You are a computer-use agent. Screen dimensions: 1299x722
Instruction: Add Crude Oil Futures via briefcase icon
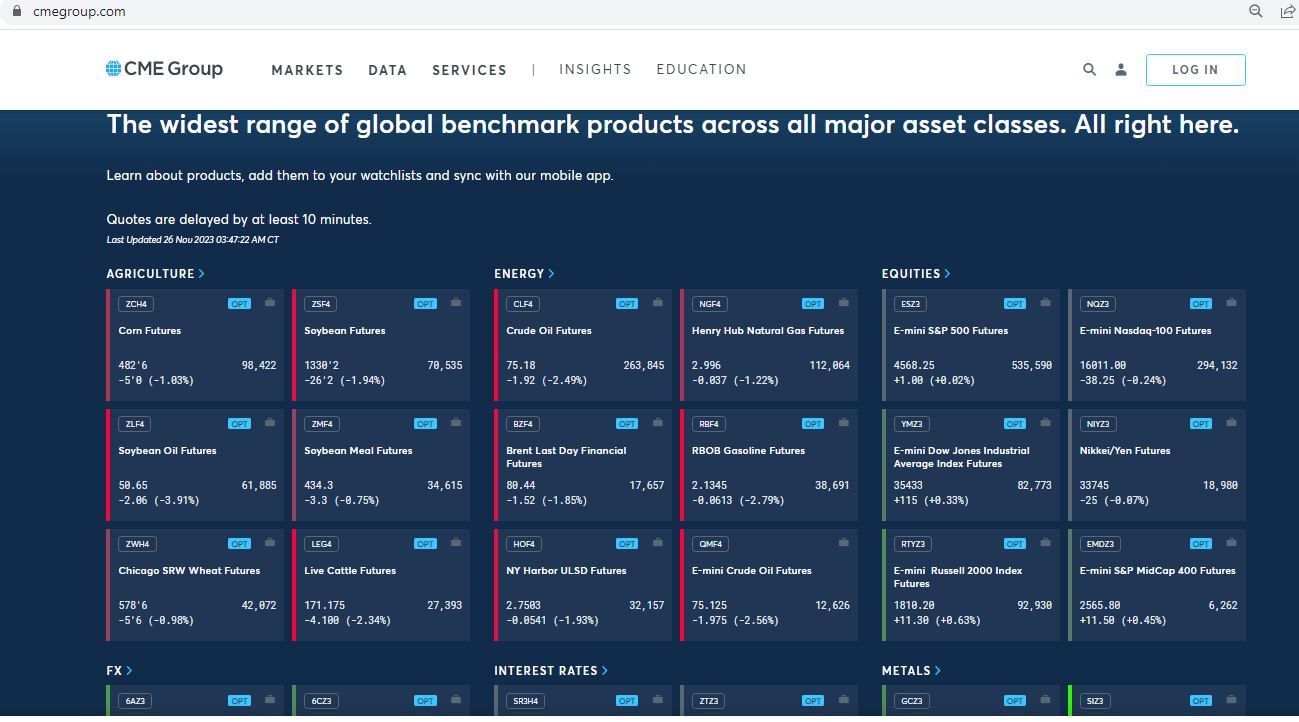(658, 303)
